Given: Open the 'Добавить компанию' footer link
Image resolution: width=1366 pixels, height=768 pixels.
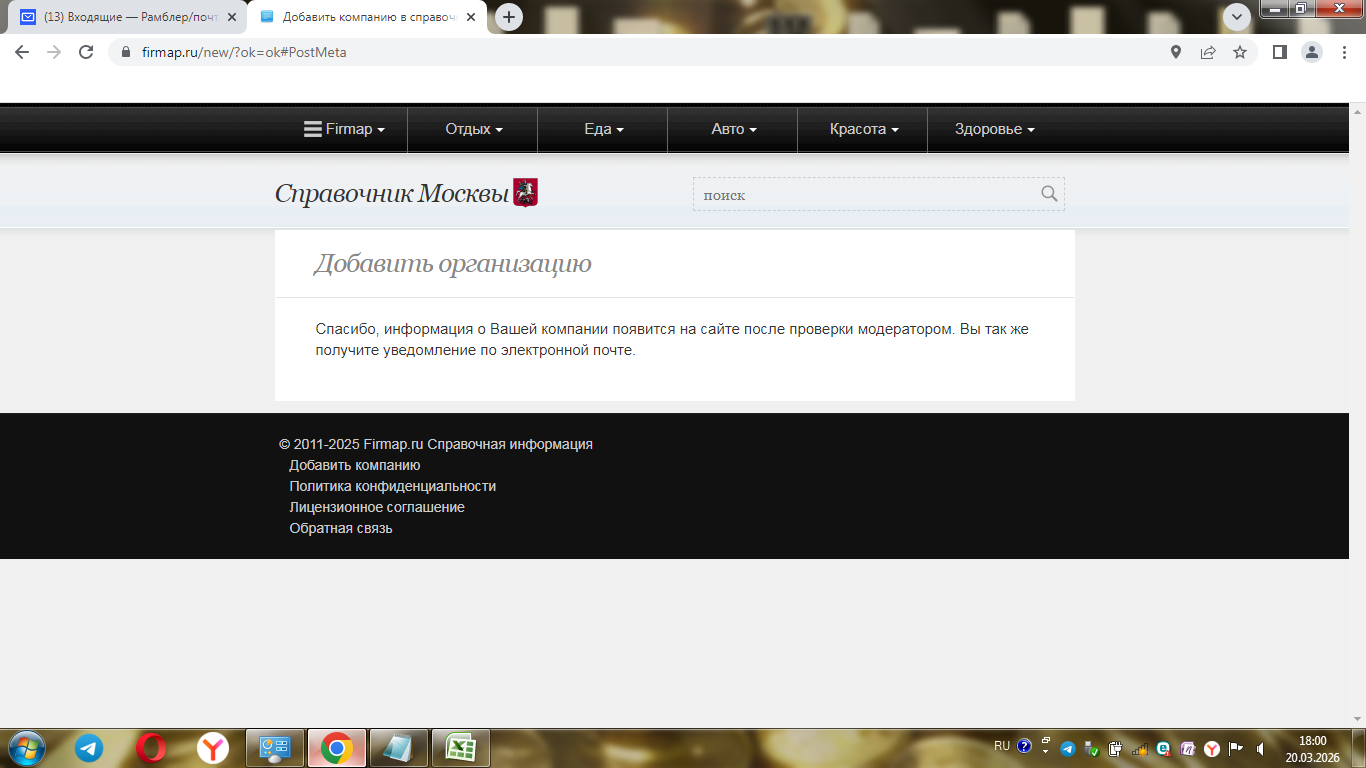Looking at the screenshot, I should pos(355,465).
